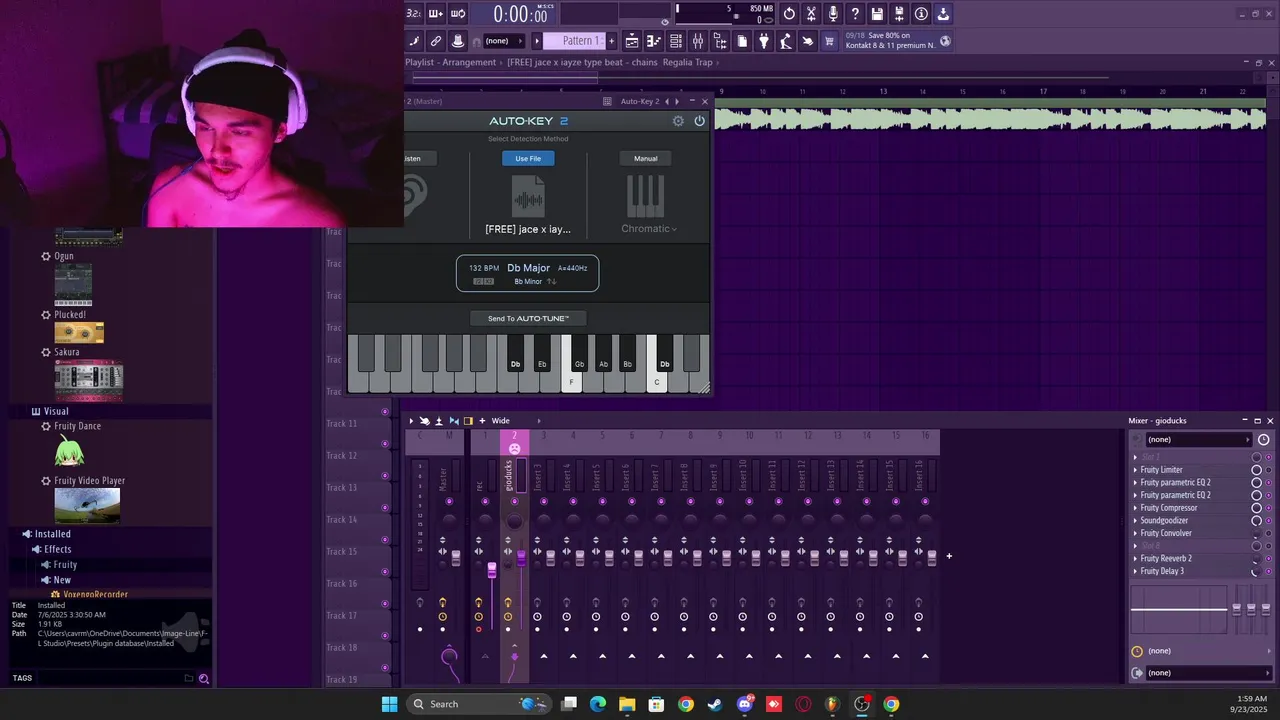Click the help question mark icon
Screen dimensions: 1280x720
point(855,14)
